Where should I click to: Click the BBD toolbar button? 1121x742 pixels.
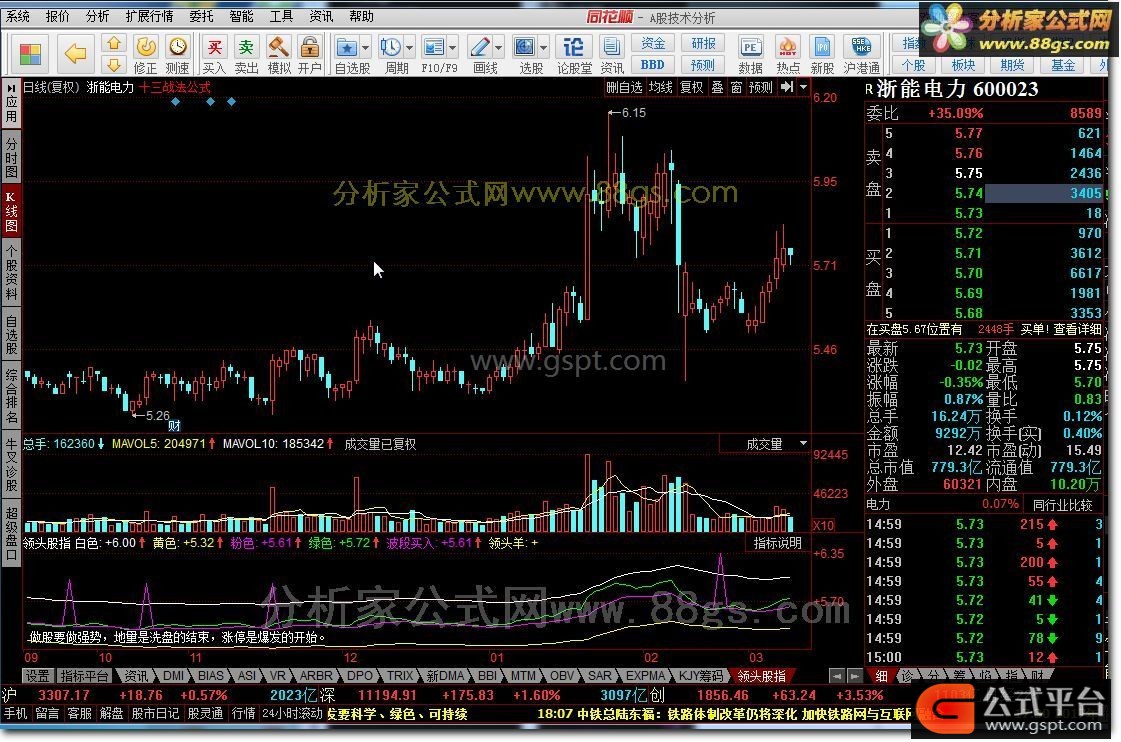(x=653, y=65)
